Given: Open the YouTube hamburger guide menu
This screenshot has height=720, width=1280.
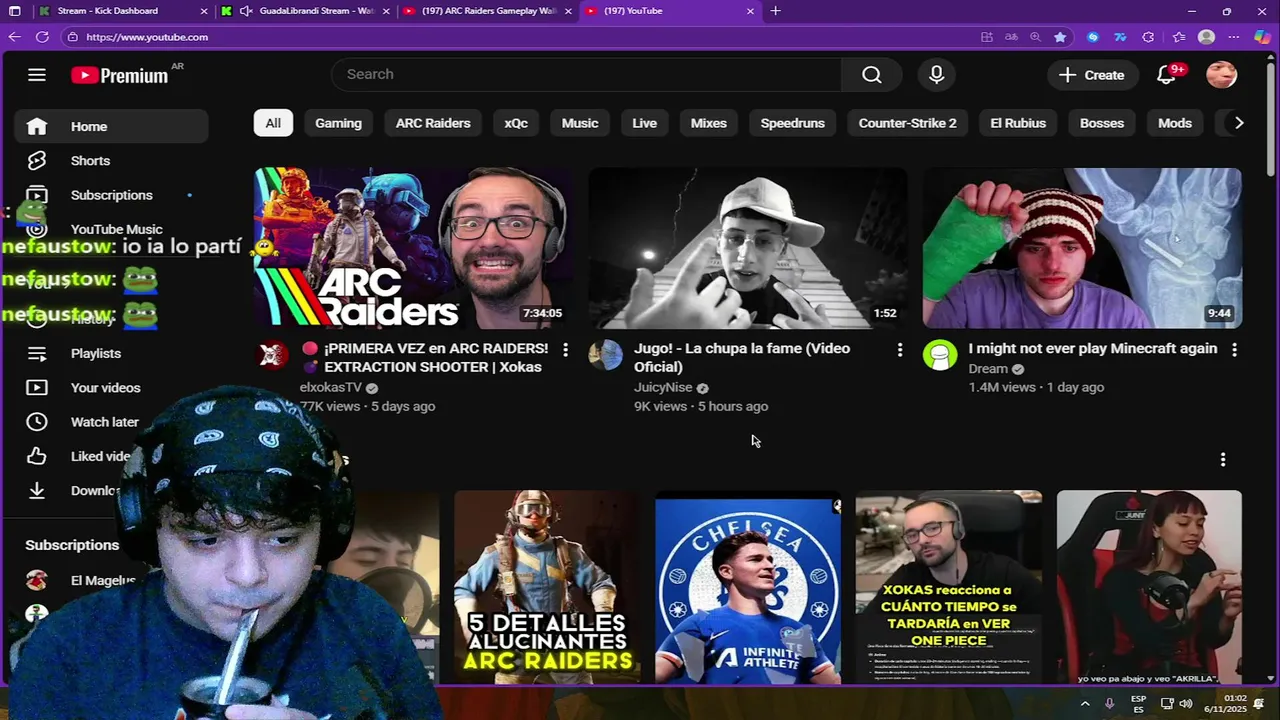Looking at the screenshot, I should click(37, 75).
